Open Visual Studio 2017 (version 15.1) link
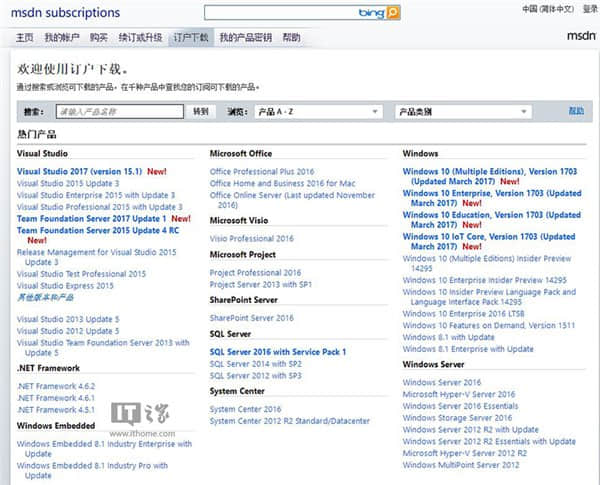 coord(79,171)
